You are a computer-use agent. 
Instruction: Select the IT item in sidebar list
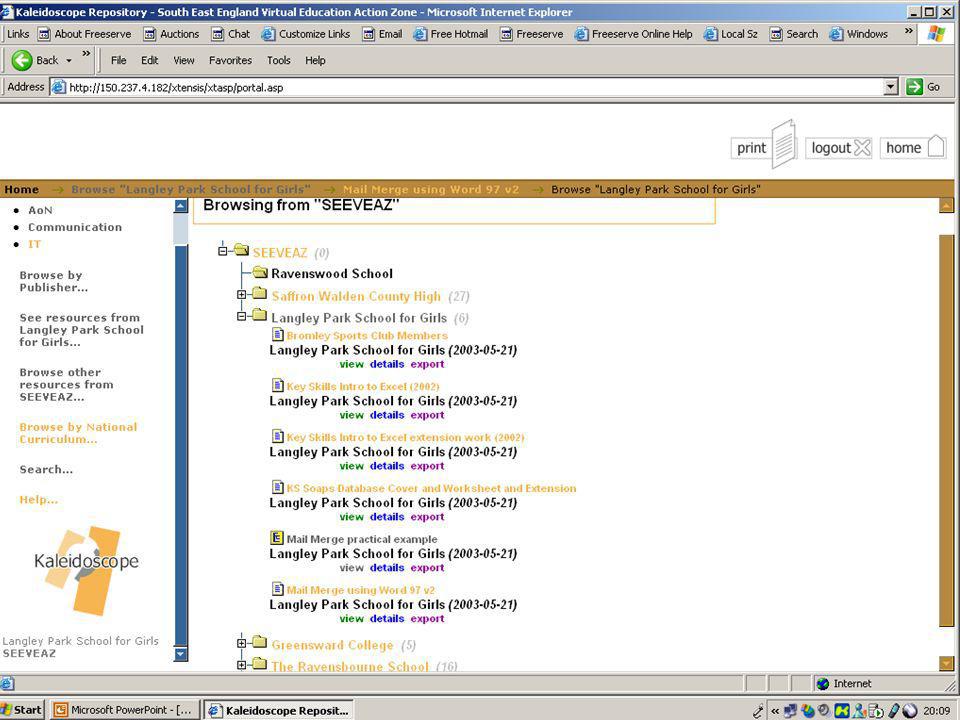[34, 244]
